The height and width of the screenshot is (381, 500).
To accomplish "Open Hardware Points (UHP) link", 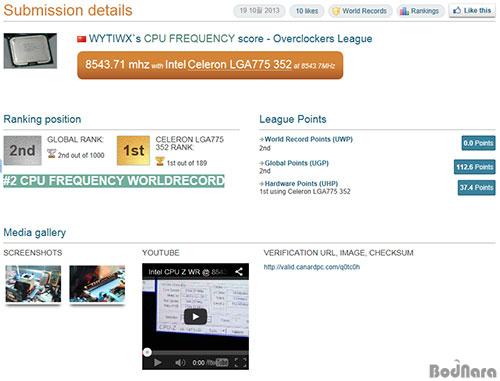I will [x=301, y=184].
